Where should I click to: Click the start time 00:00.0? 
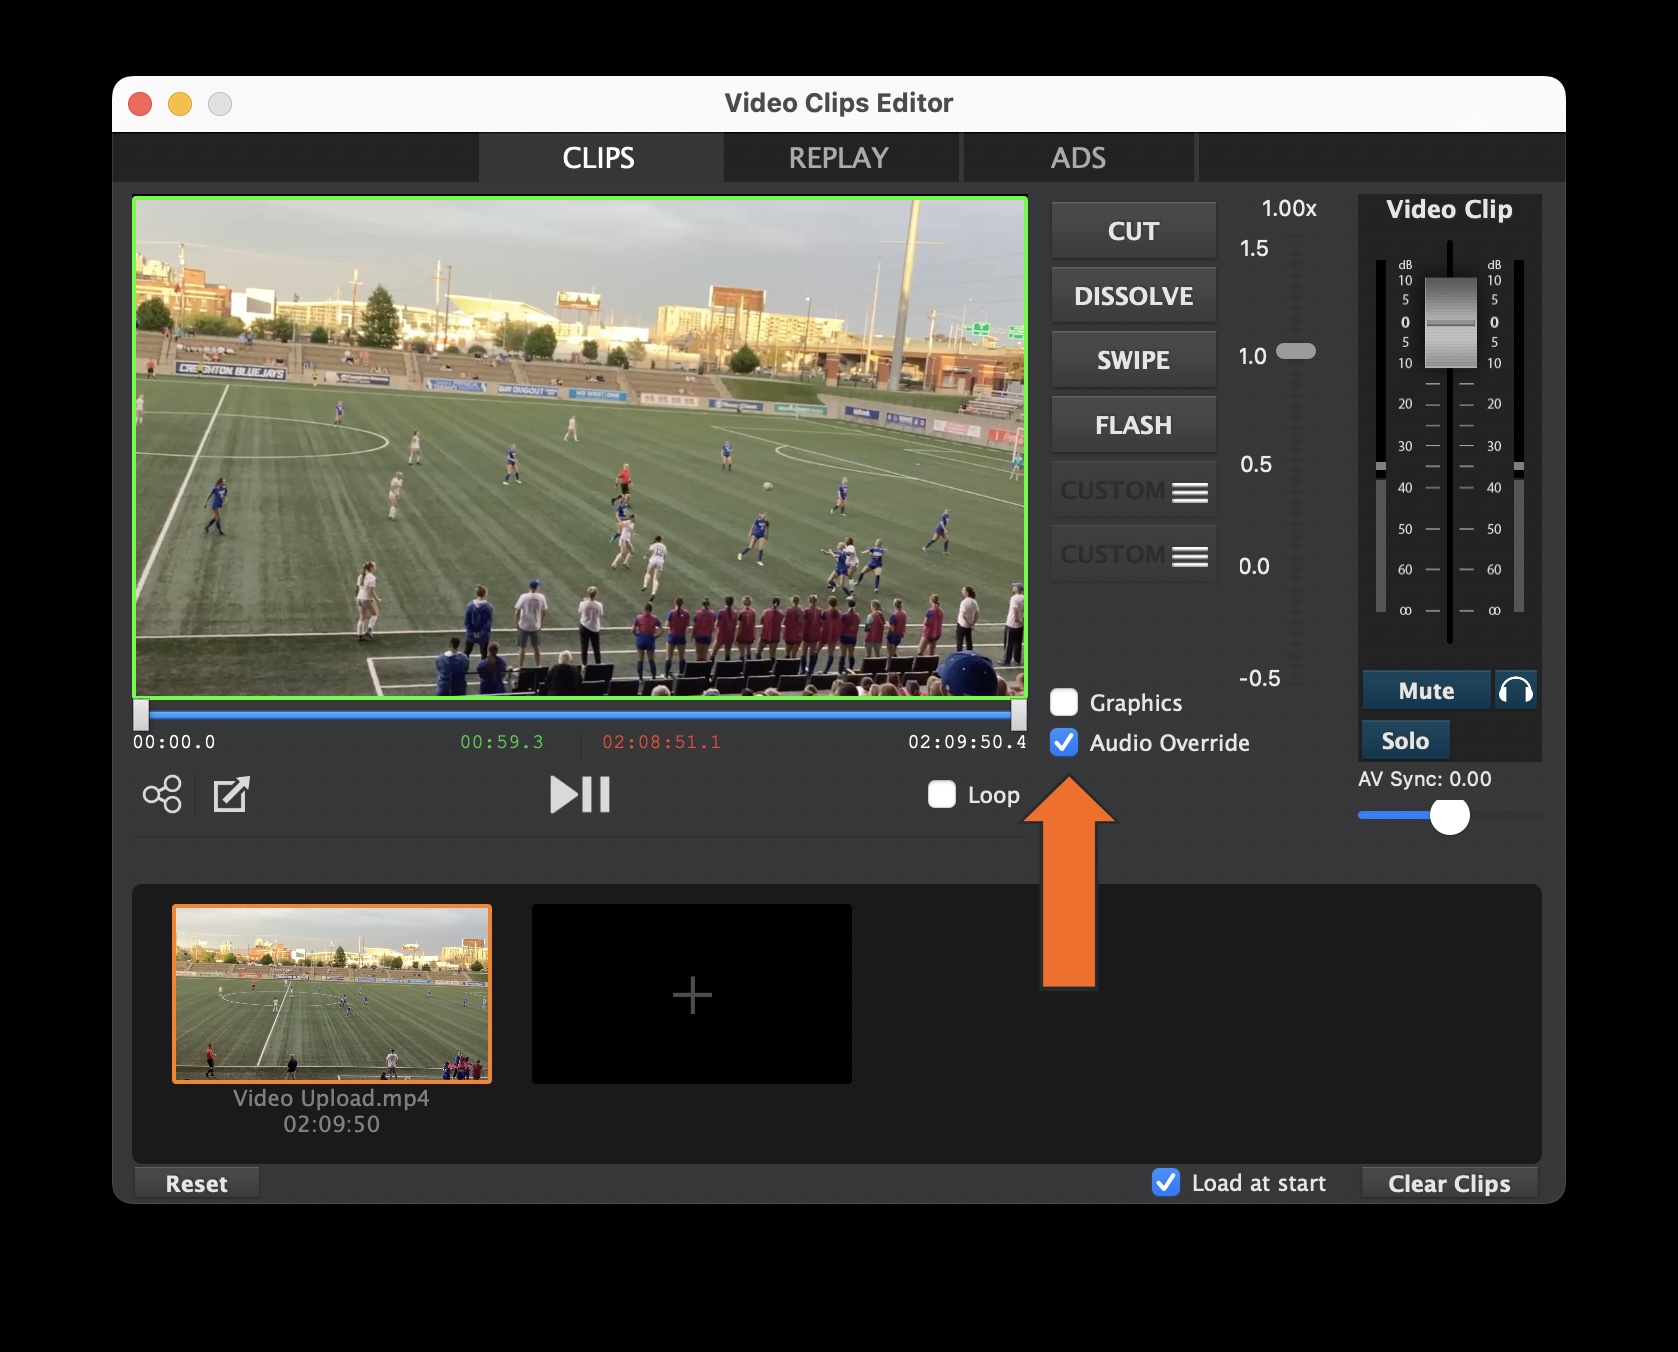point(174,742)
